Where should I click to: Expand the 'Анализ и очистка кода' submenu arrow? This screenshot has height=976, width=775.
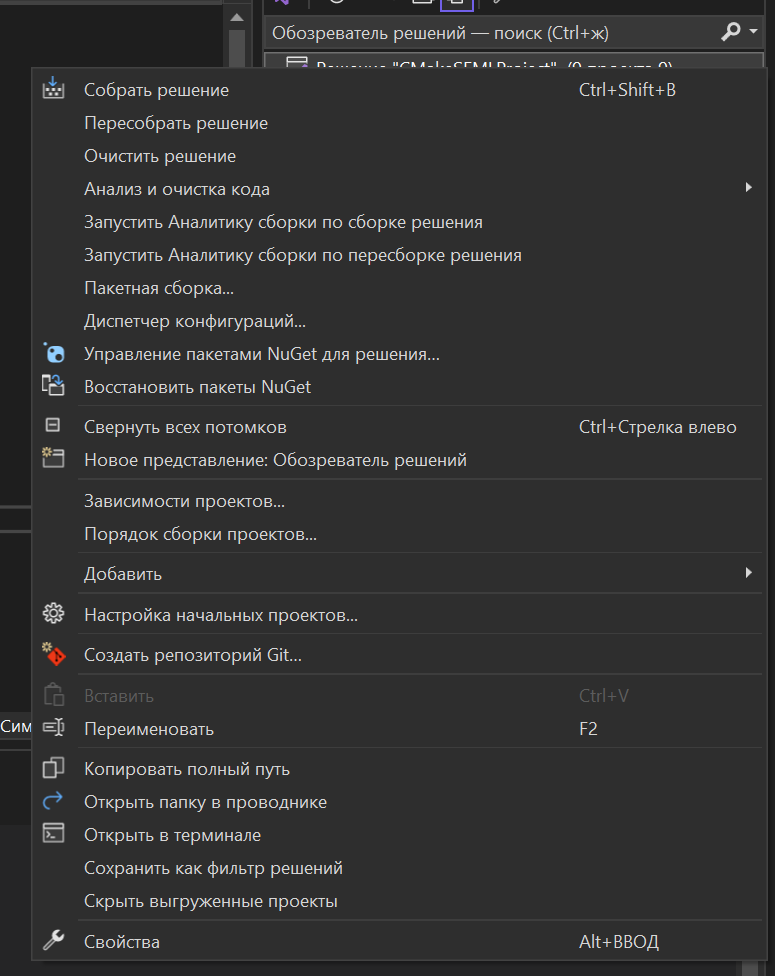(748, 188)
